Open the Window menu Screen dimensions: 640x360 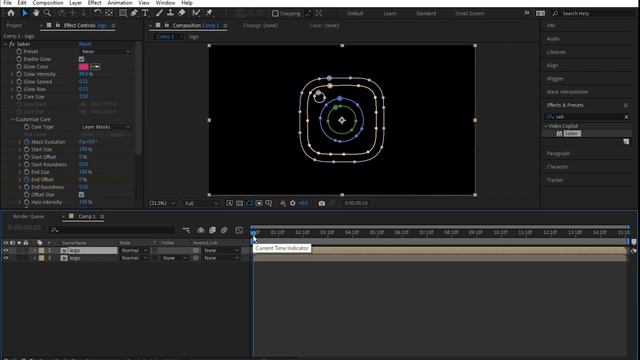165,3
